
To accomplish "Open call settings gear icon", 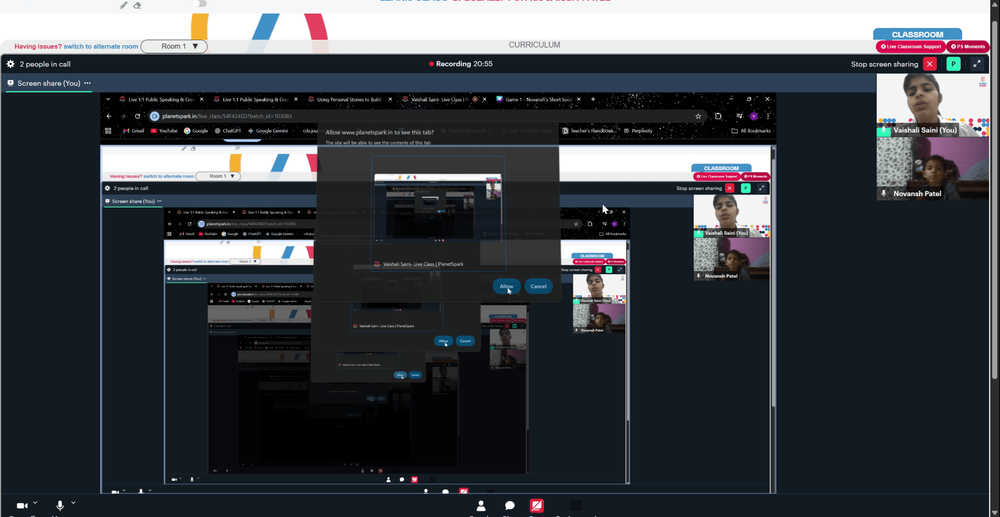I will [x=10, y=64].
